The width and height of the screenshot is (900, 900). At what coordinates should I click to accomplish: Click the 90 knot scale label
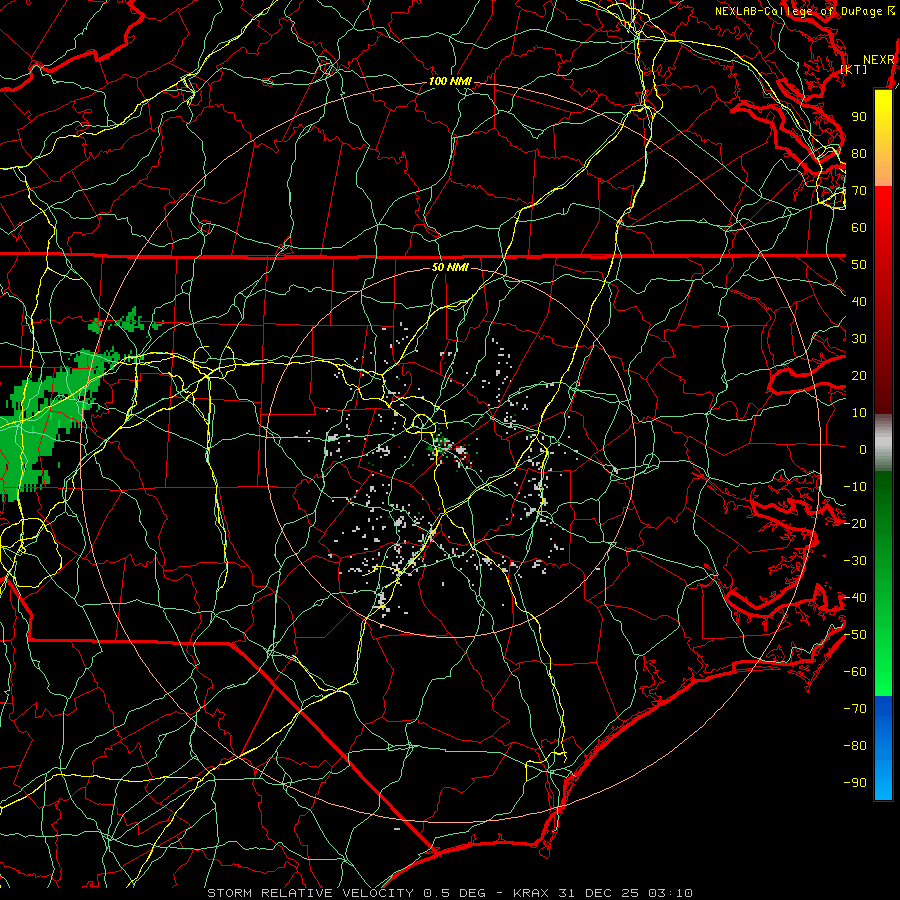click(859, 117)
